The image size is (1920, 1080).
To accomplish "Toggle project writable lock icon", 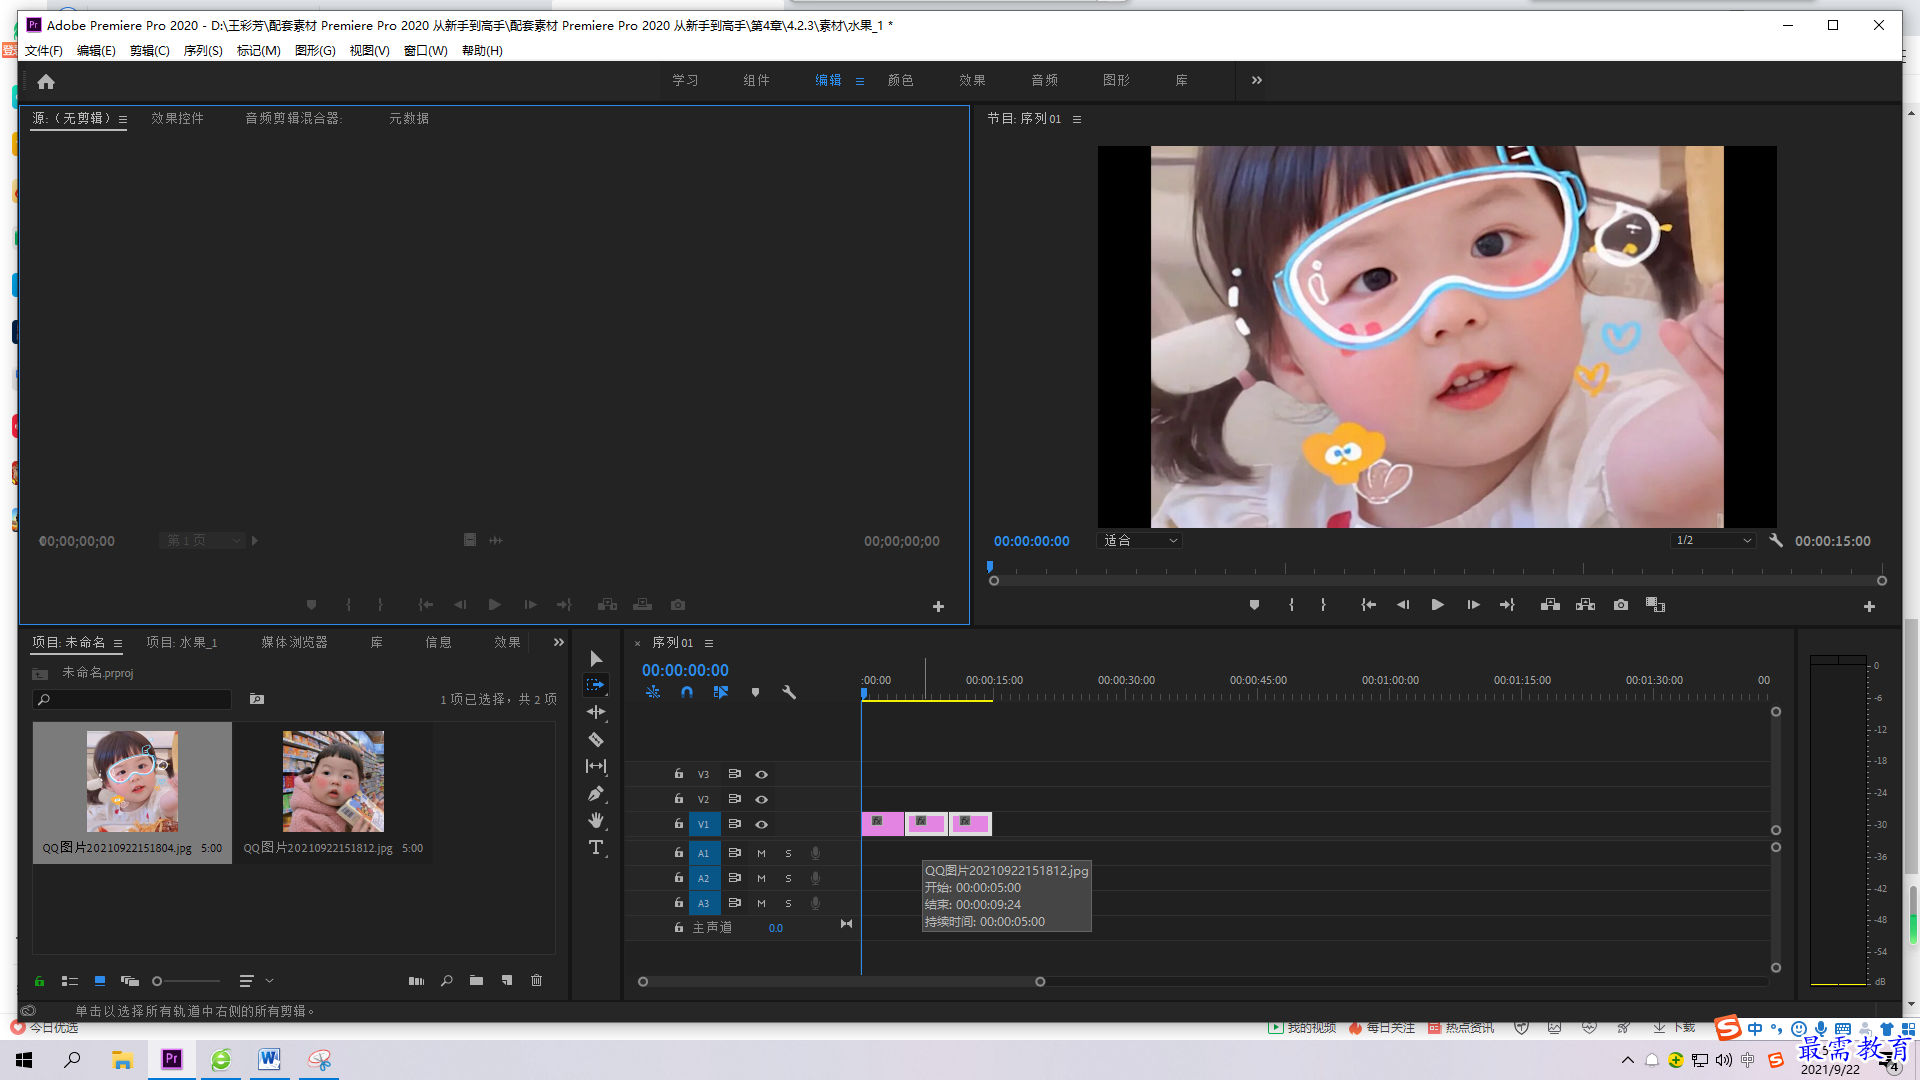I will tap(39, 981).
